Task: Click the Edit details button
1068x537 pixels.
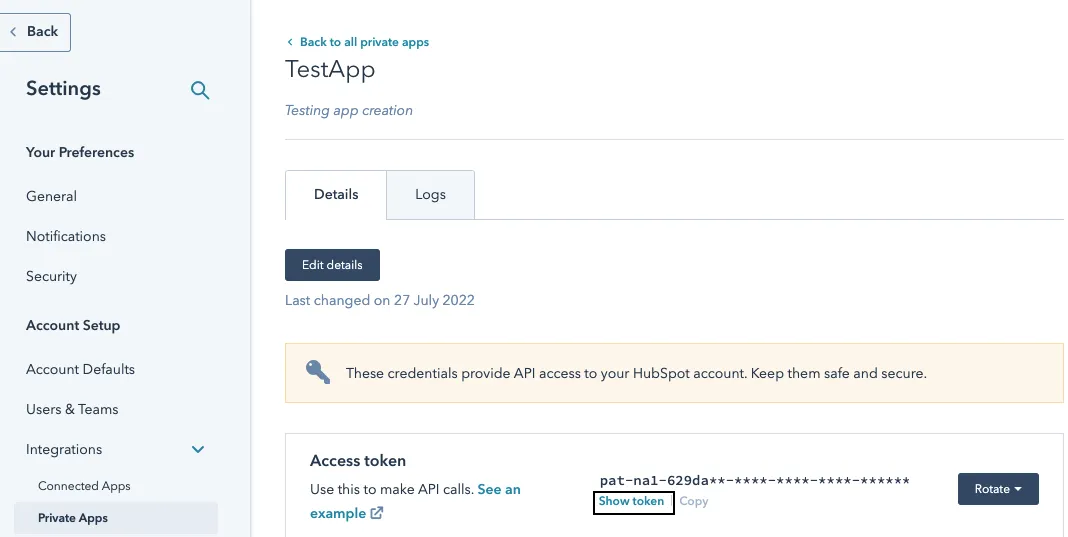Action: click(332, 265)
